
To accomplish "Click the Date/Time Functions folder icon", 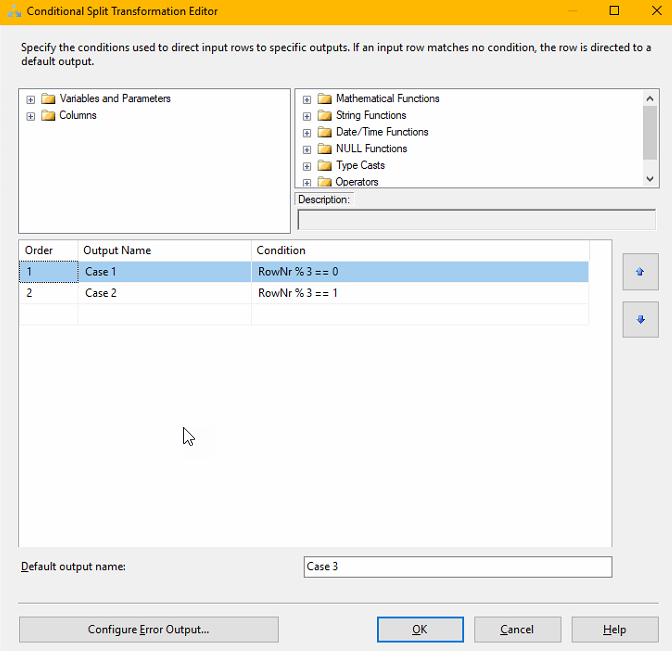I will click(x=324, y=132).
